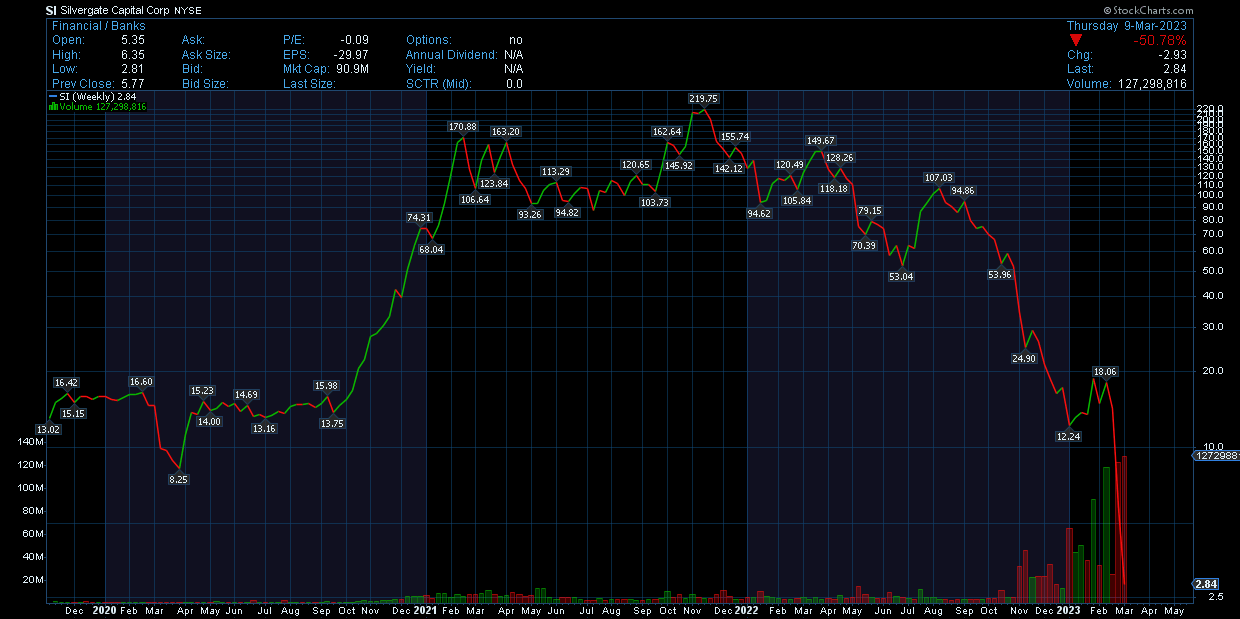The width and height of the screenshot is (1240, 619).
Task: Click the date Thursday 9-Mar-2023
Action: (x=1126, y=26)
